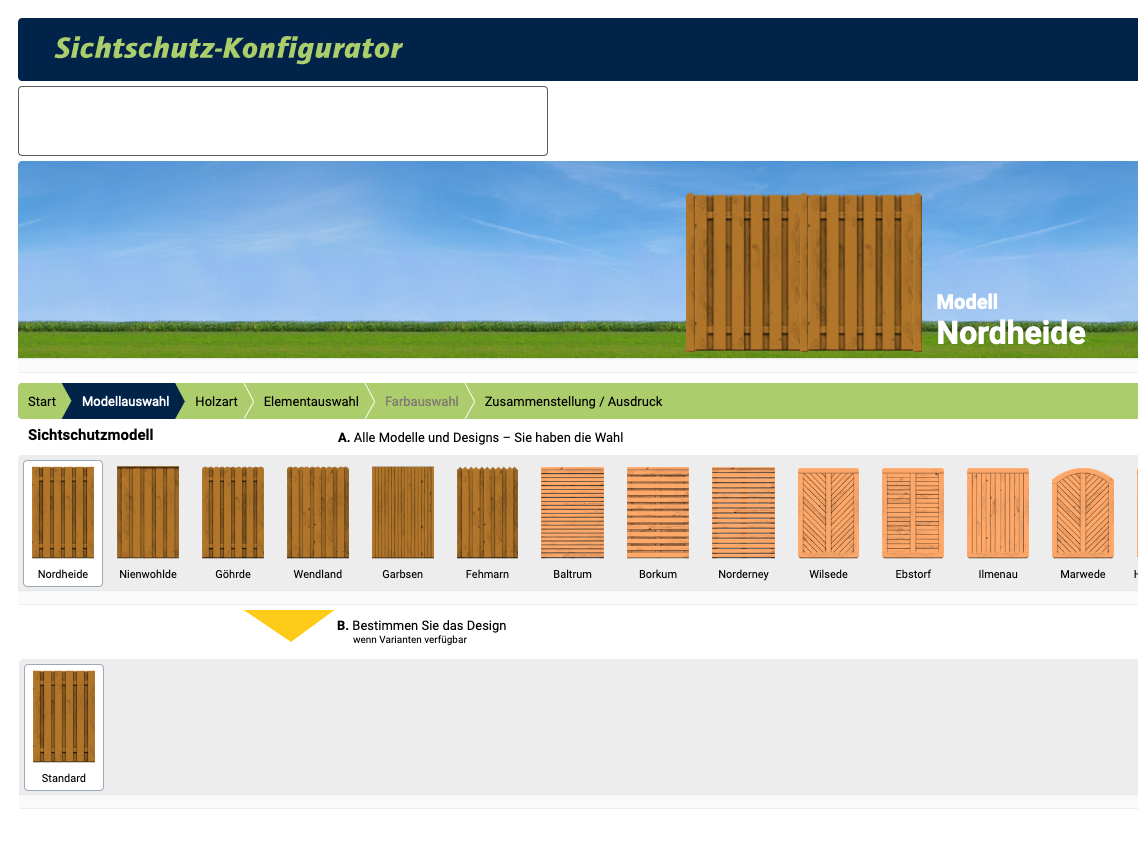Click the empty box below the header

coord(283,121)
